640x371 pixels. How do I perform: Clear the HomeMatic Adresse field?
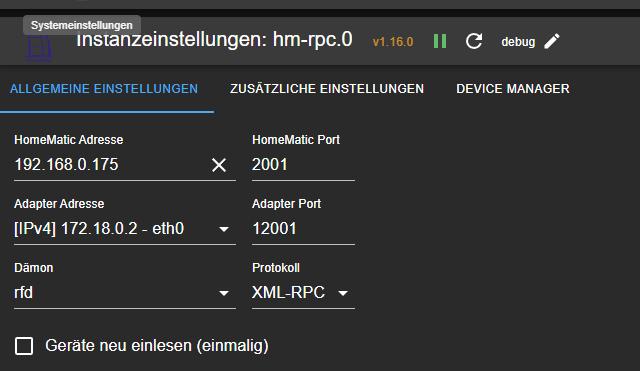[219, 165]
